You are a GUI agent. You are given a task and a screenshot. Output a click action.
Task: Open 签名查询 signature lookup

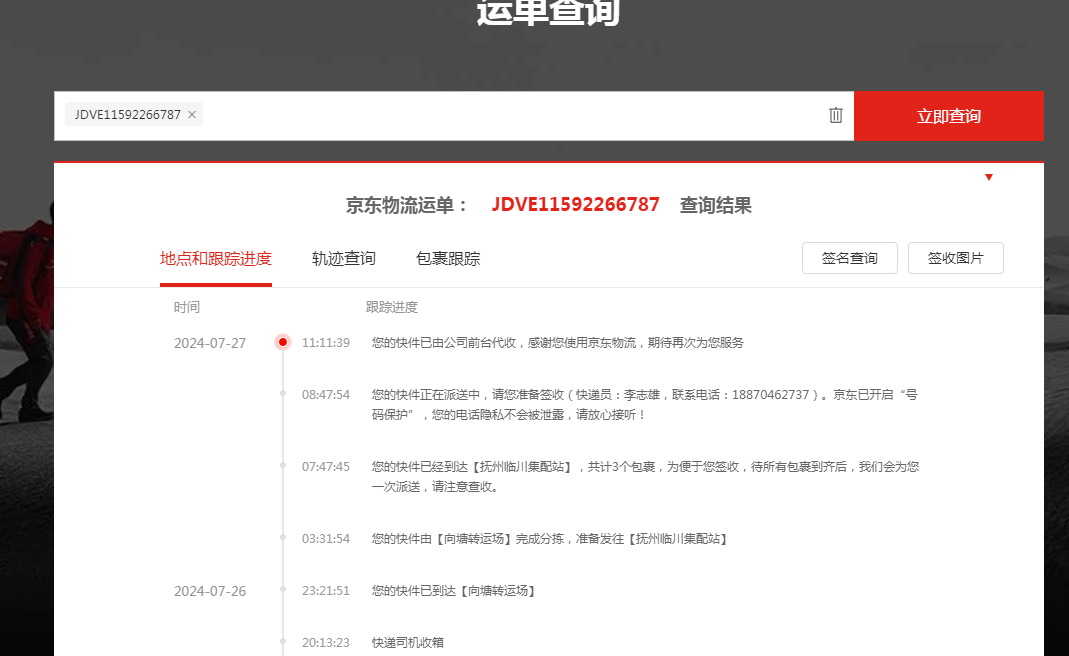tap(849, 258)
